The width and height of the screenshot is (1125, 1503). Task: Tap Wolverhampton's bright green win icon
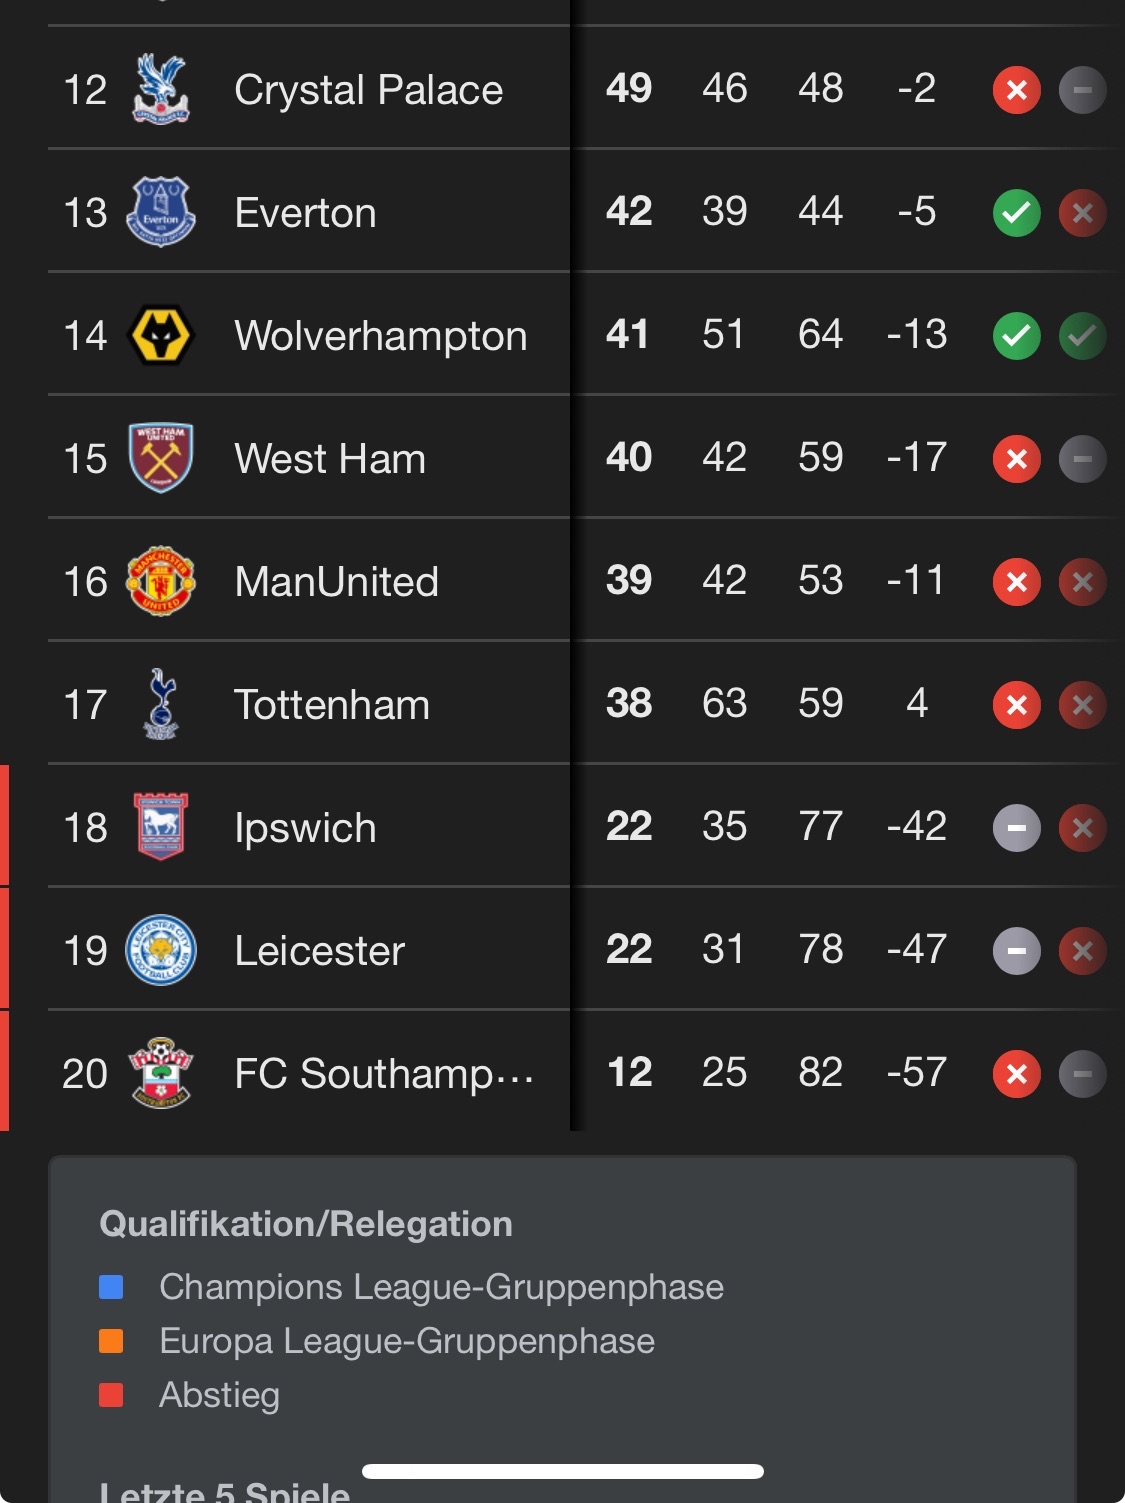tap(1016, 336)
